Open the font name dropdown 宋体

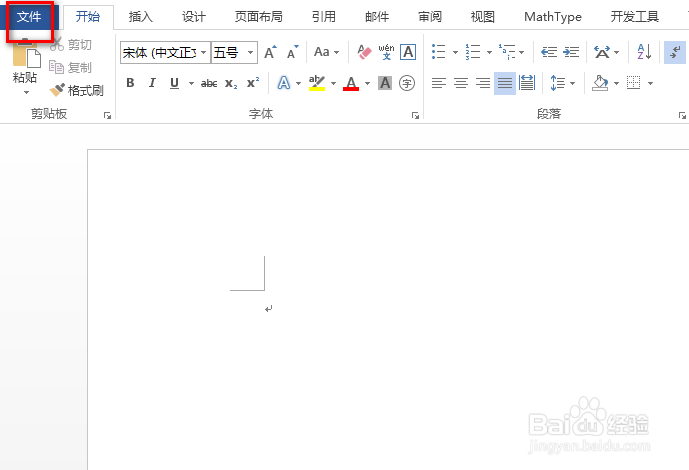point(203,53)
